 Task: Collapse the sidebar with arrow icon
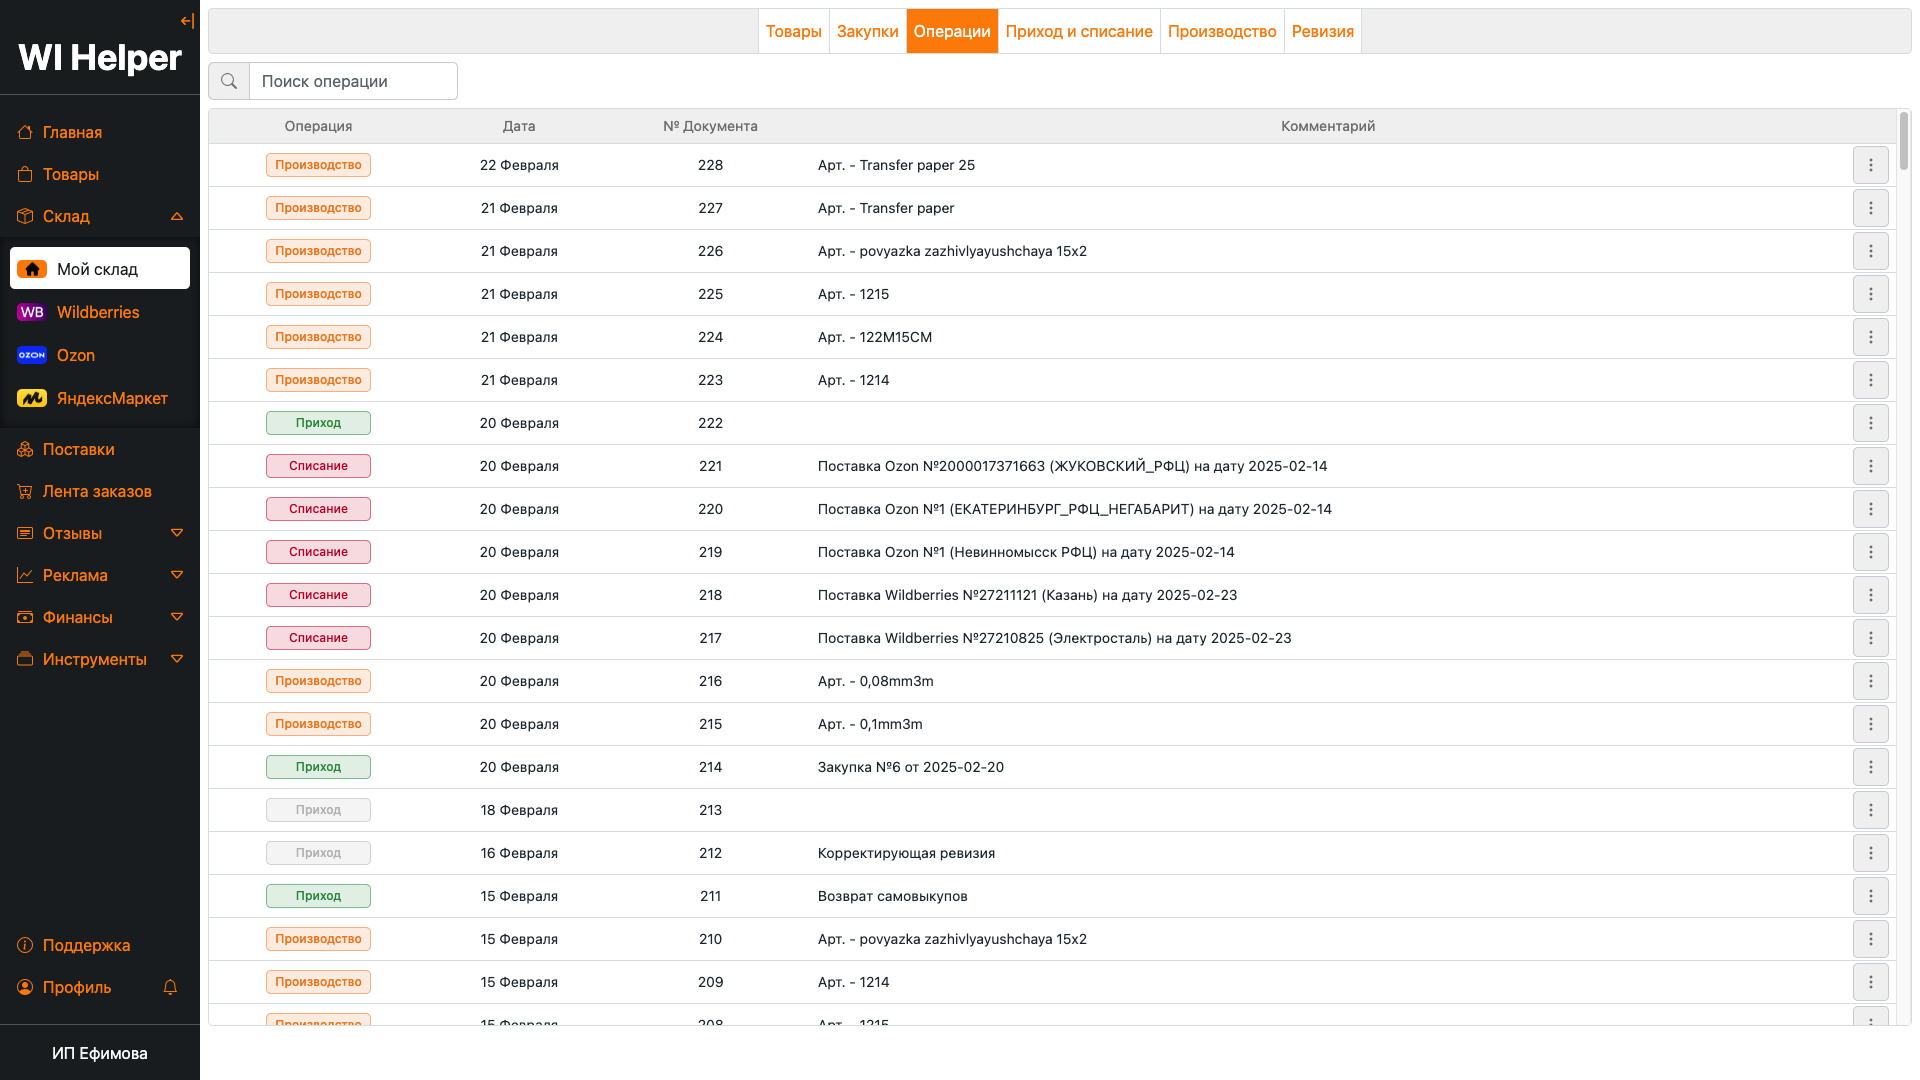[x=187, y=21]
